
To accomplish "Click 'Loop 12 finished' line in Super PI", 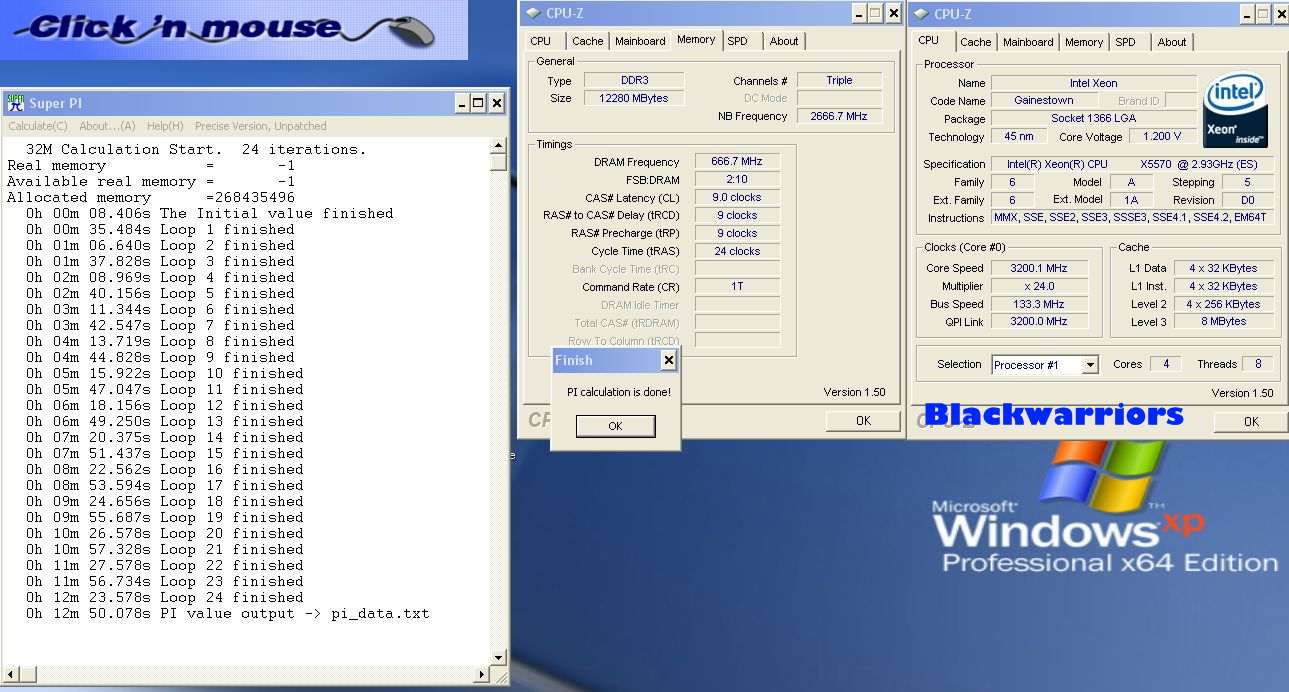I will (165, 405).
